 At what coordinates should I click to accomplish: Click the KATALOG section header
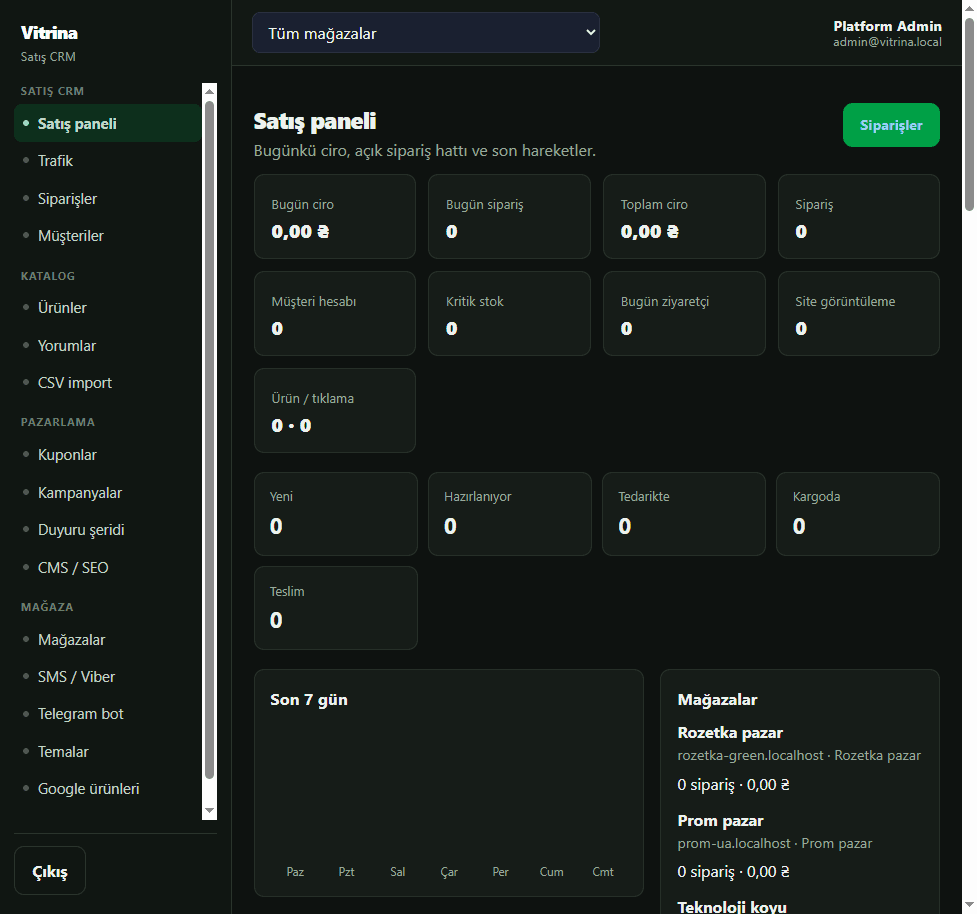click(x=47, y=276)
